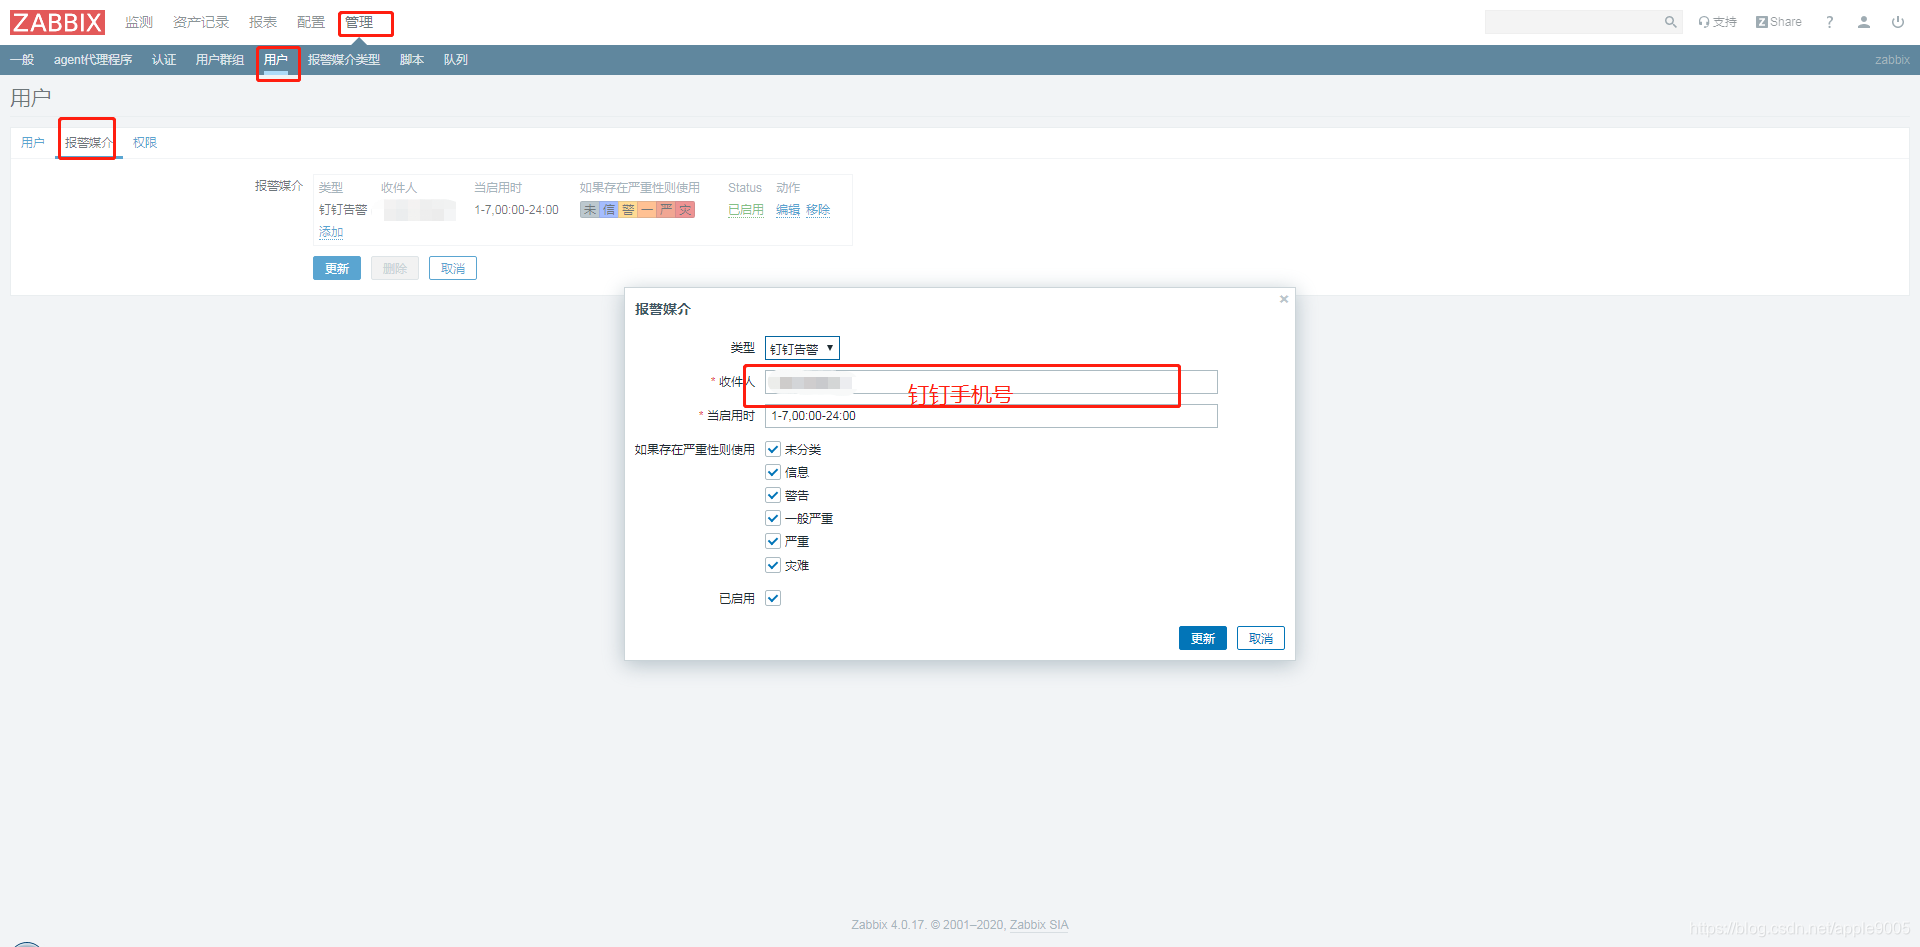Open the help question mark
The height and width of the screenshot is (947, 1920).
click(1830, 22)
